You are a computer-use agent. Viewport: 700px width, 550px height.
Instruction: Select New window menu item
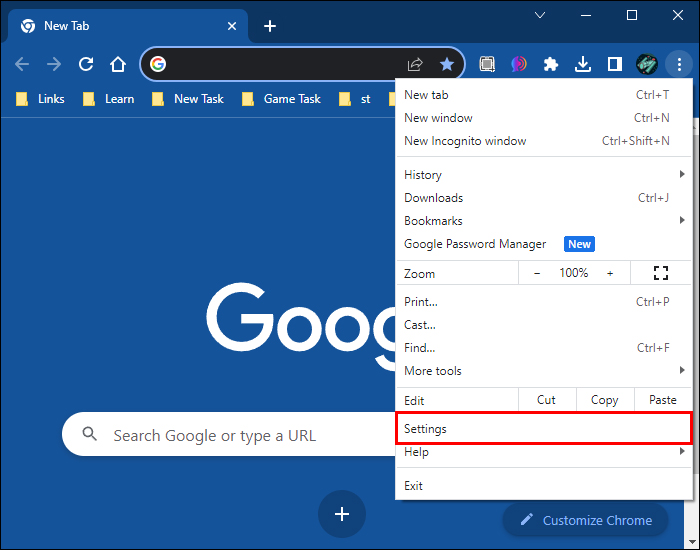tap(544, 118)
